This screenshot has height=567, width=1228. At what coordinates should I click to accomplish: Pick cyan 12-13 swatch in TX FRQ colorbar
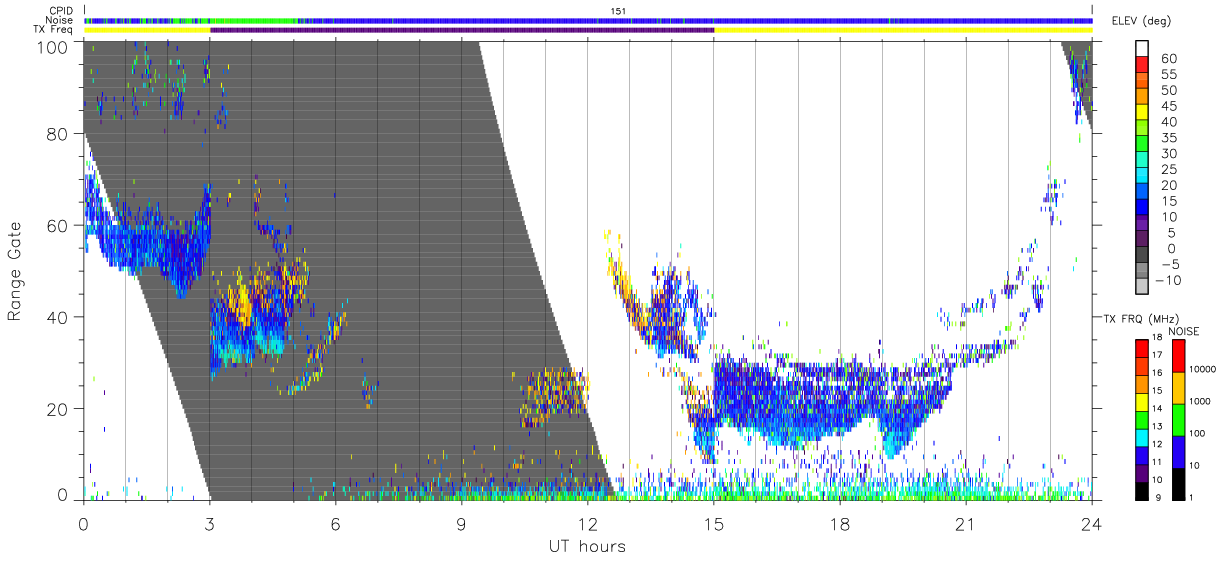coord(1143,436)
